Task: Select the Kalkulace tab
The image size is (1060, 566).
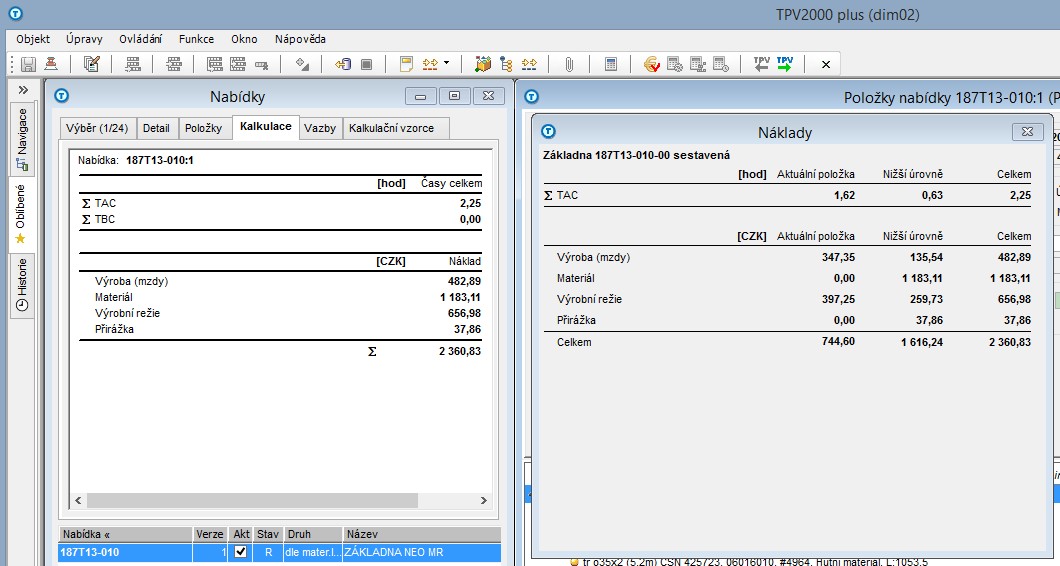Action: pyautogui.click(x=266, y=126)
